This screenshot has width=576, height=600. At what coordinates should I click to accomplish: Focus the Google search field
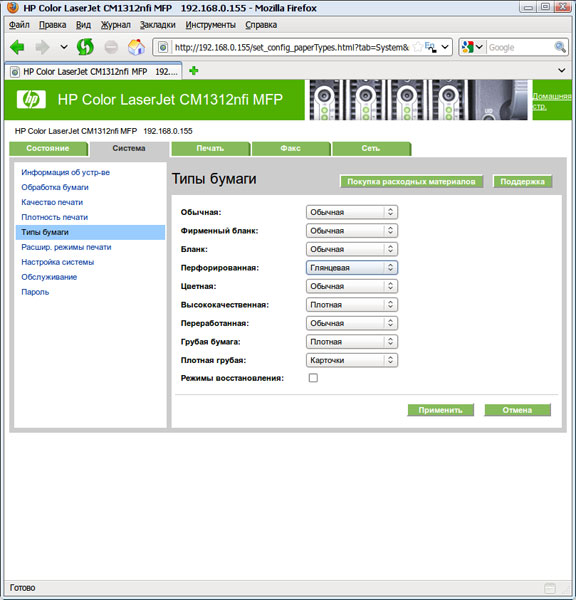521,47
